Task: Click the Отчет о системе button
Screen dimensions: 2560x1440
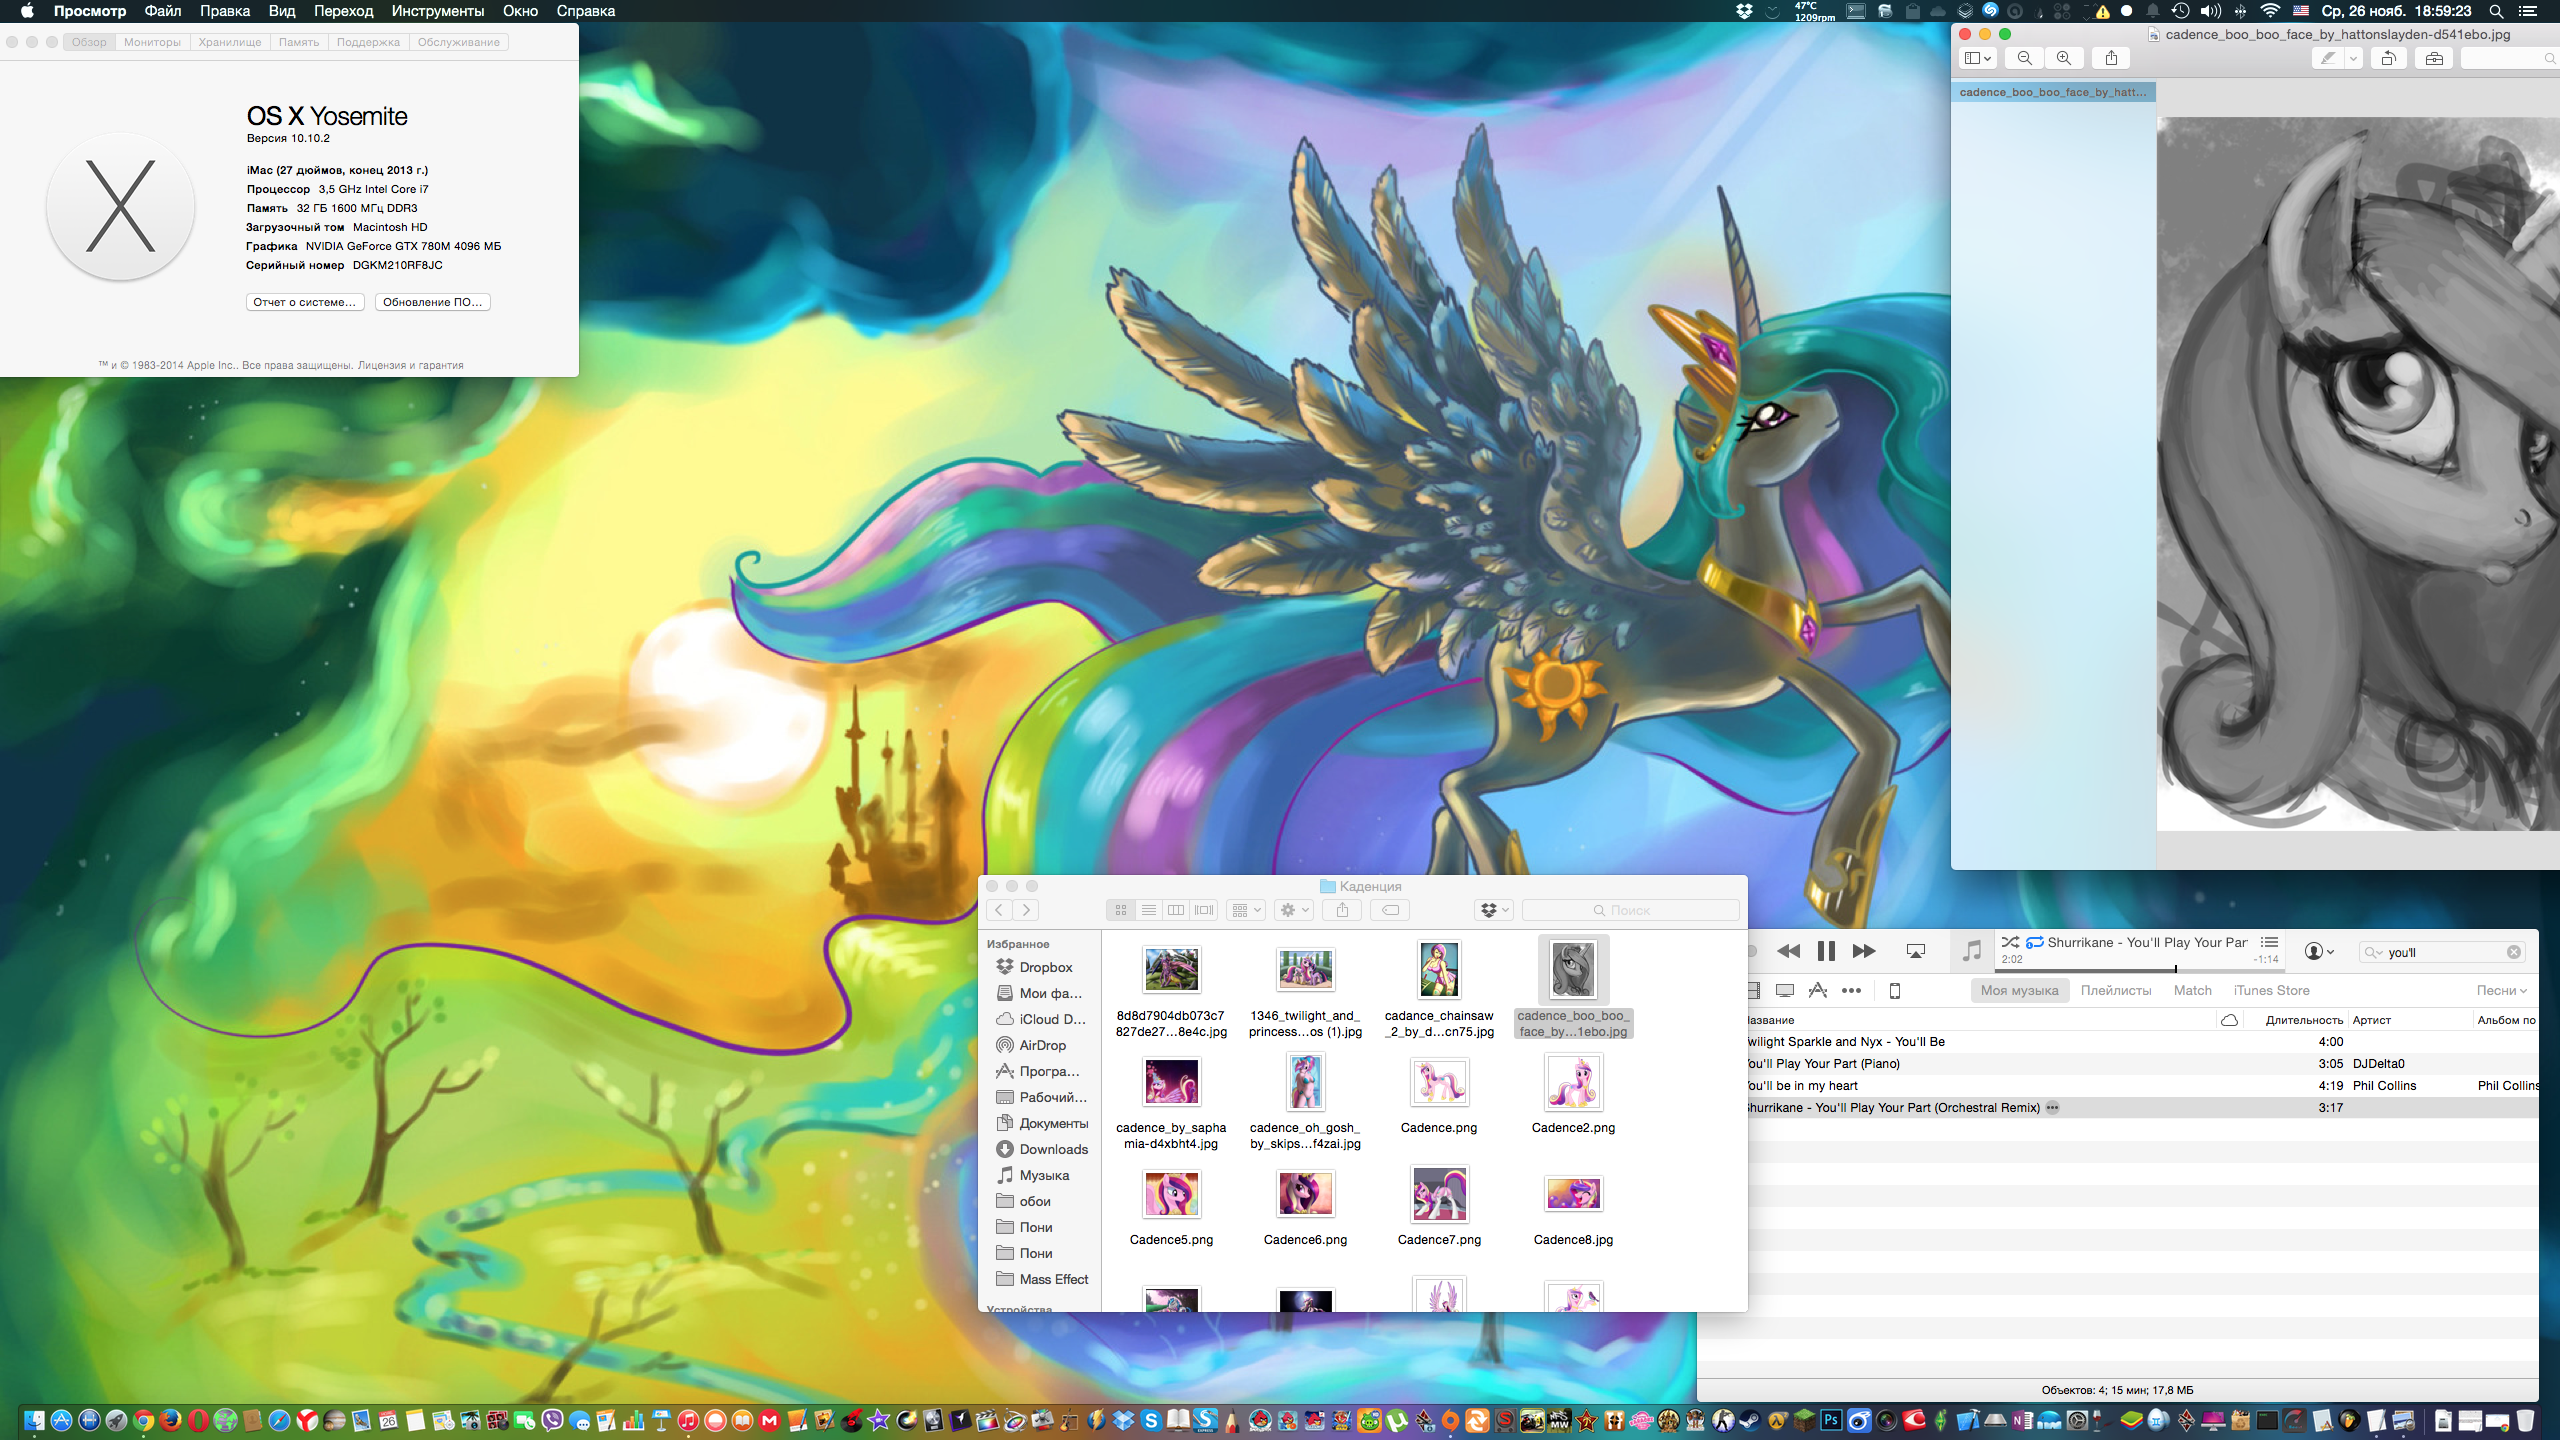Action: [304, 302]
